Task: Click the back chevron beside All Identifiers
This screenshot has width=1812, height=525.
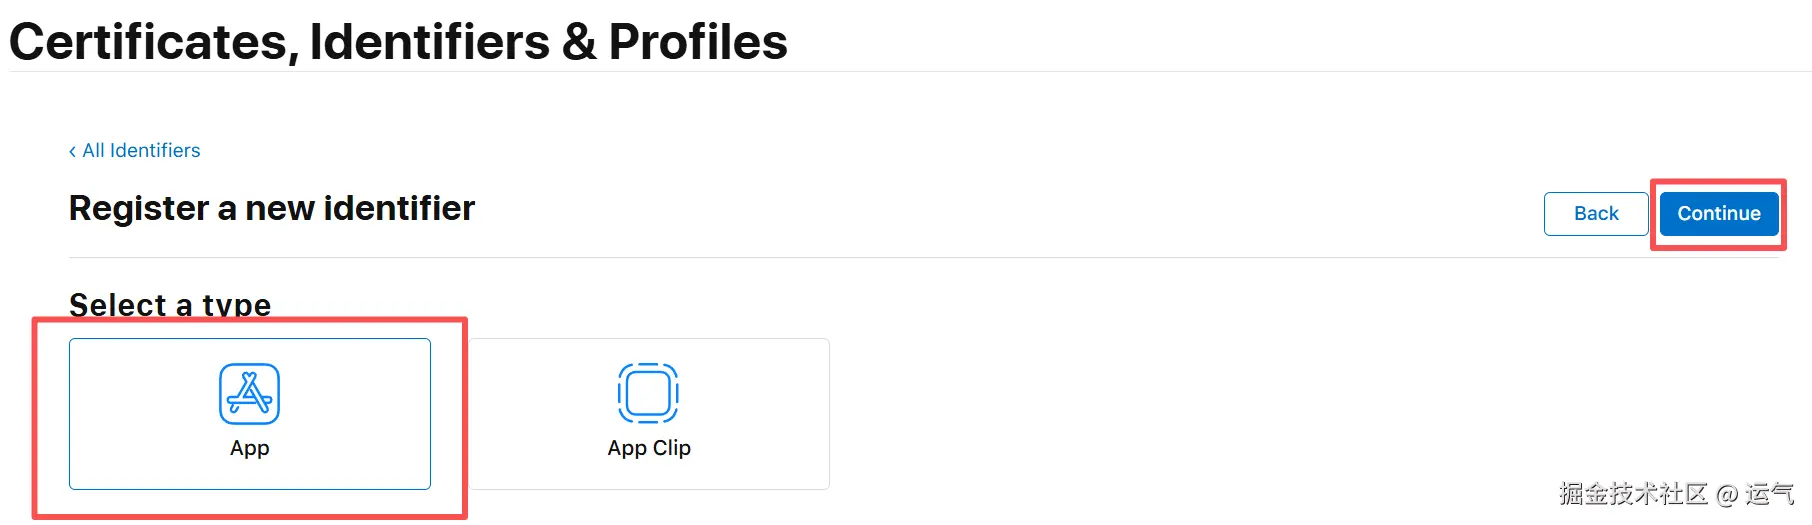Action: click(x=72, y=151)
